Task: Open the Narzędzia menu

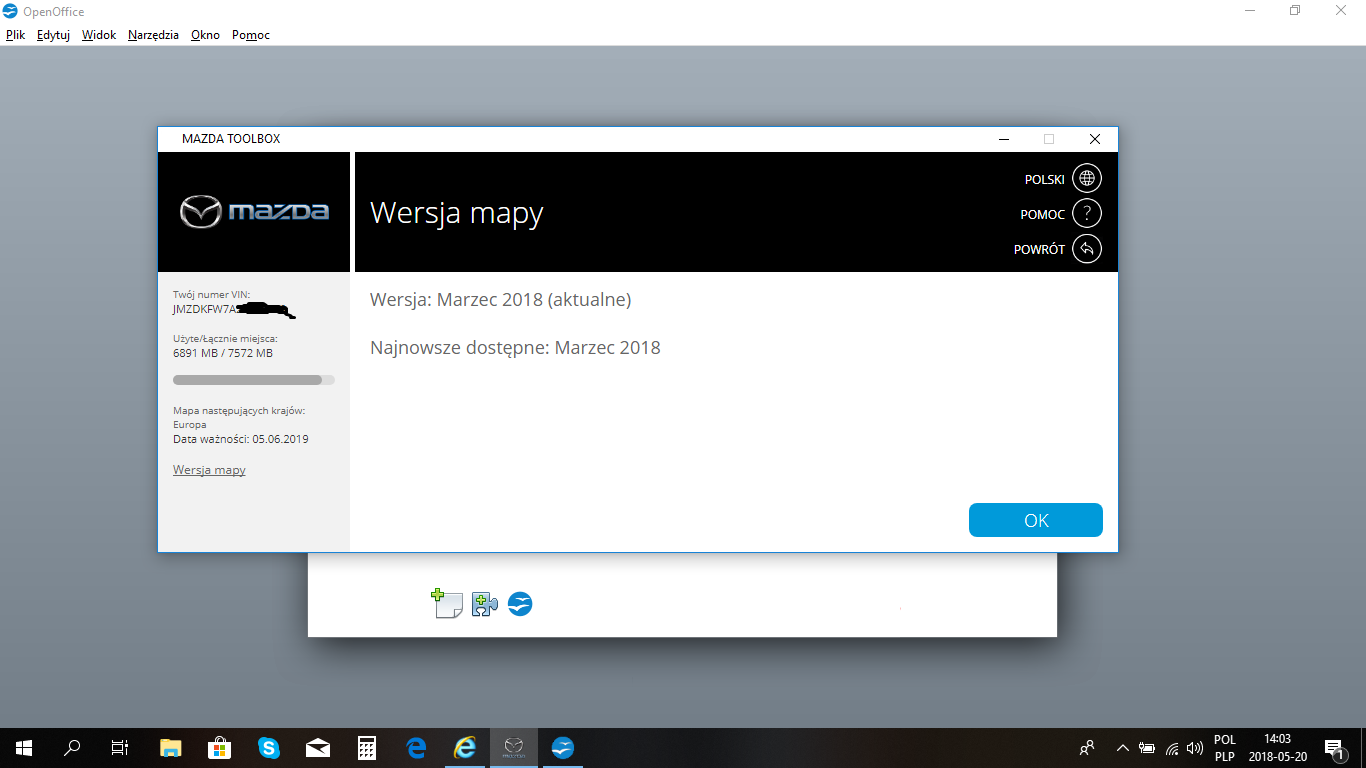Action: pyautogui.click(x=153, y=35)
